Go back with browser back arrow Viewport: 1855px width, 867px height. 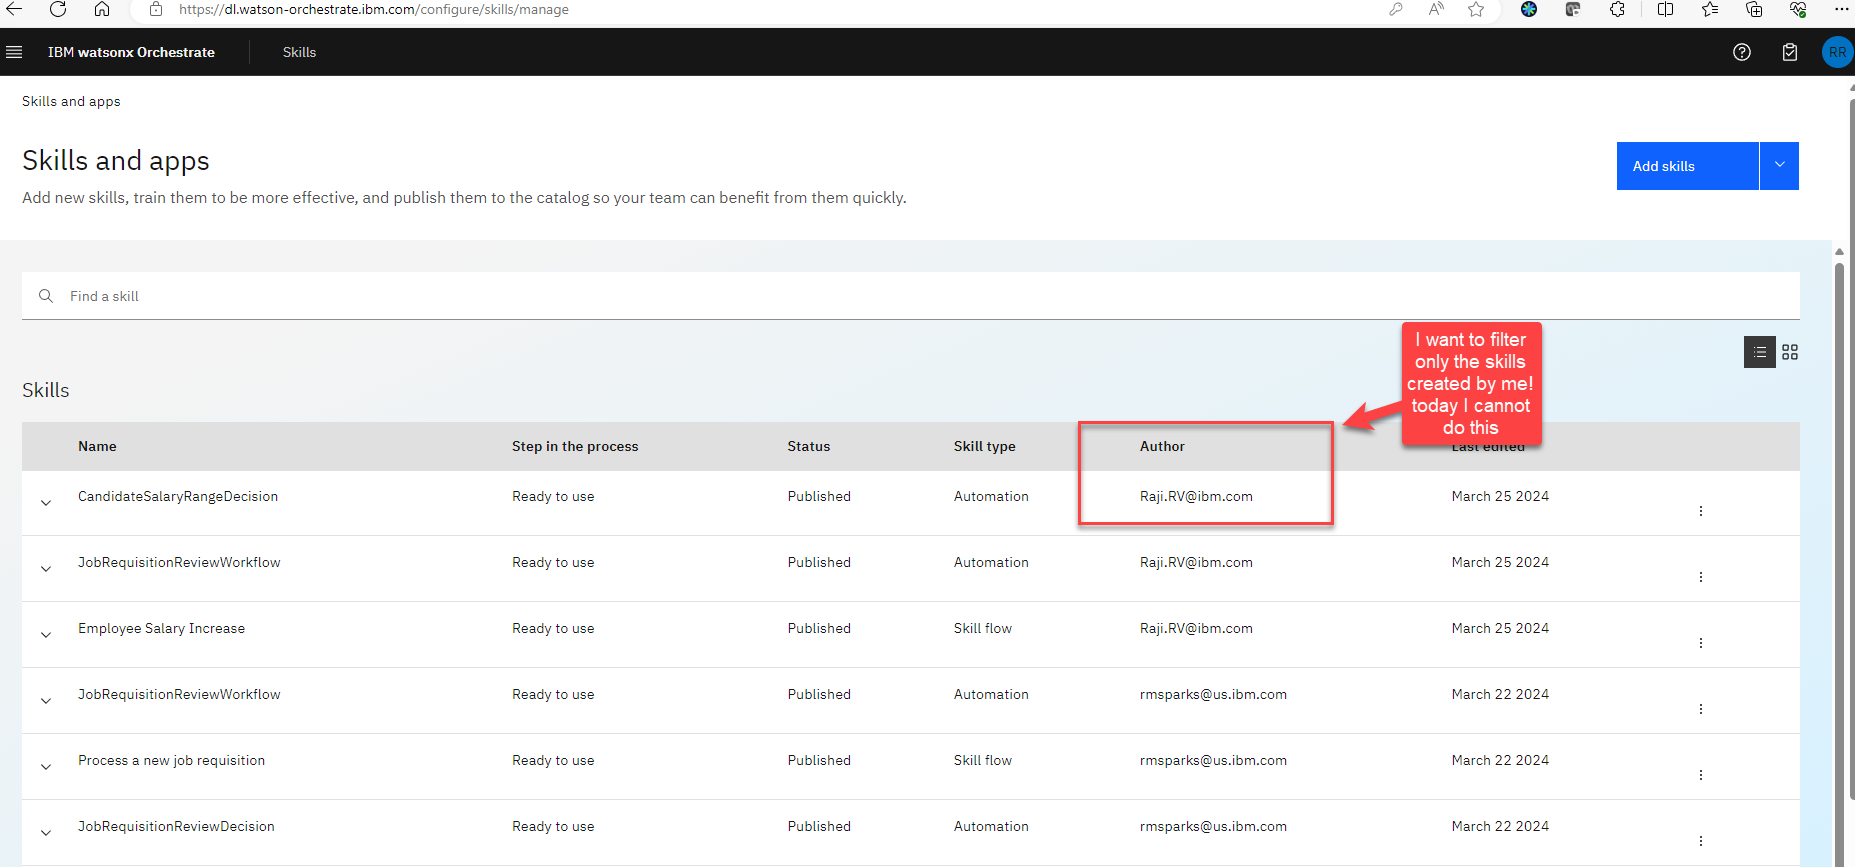pyautogui.click(x=14, y=9)
